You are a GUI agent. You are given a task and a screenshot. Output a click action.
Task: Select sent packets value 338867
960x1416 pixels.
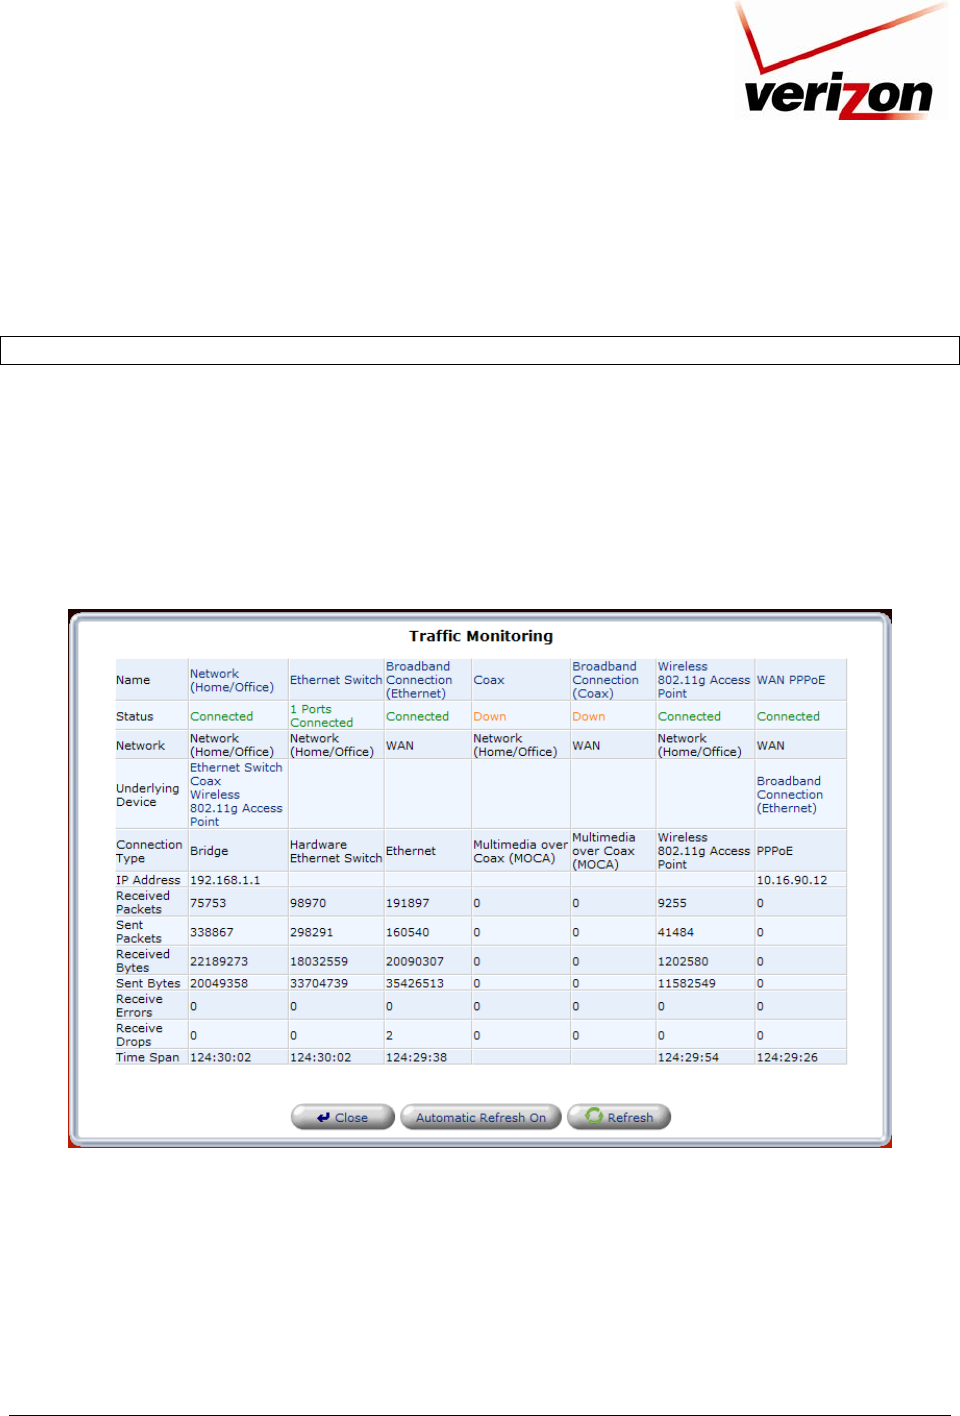click(x=212, y=932)
